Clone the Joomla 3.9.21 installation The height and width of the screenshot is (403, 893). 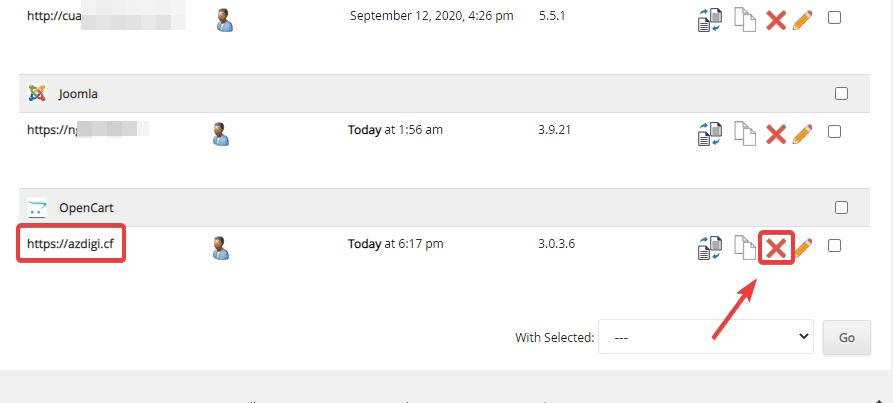[744, 132]
